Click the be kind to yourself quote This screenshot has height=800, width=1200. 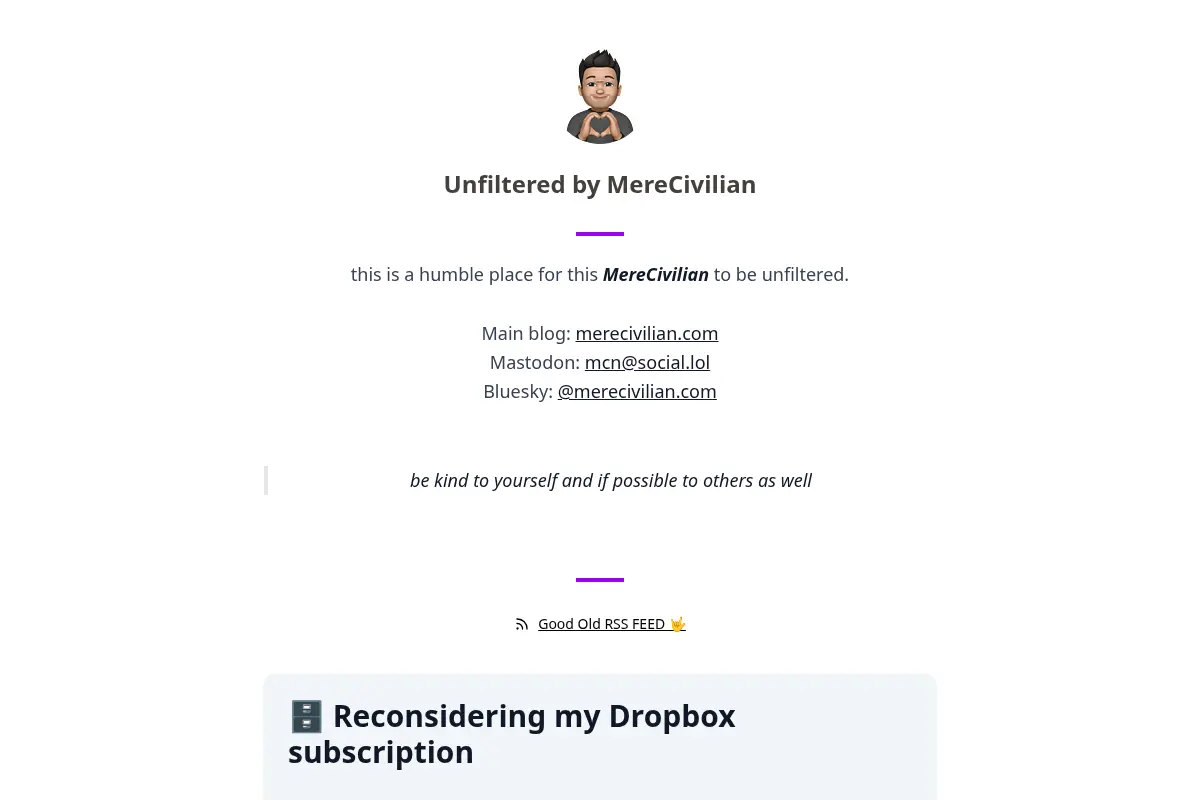[611, 480]
